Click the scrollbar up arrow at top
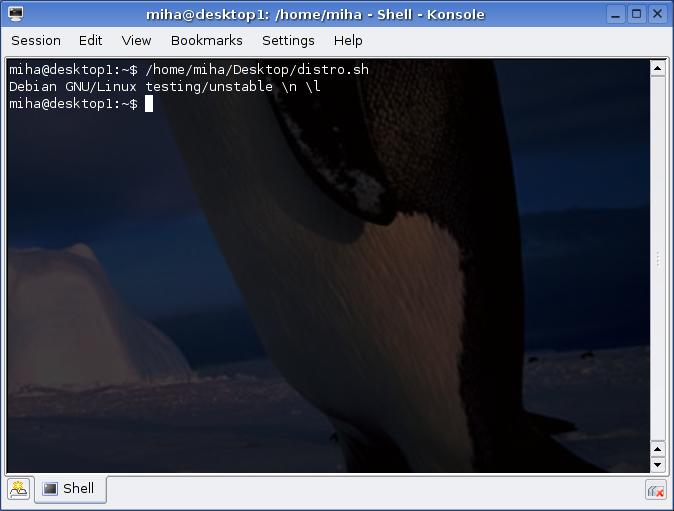Screen dimensions: 674x511 point(658,68)
